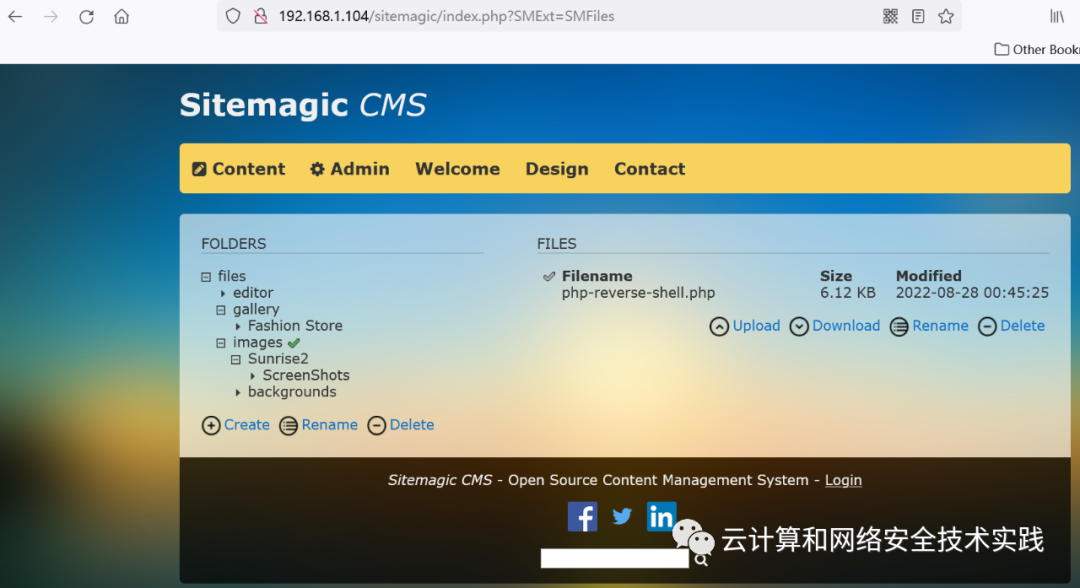Open the Admin menu
The width and height of the screenshot is (1080, 588).
coord(350,169)
